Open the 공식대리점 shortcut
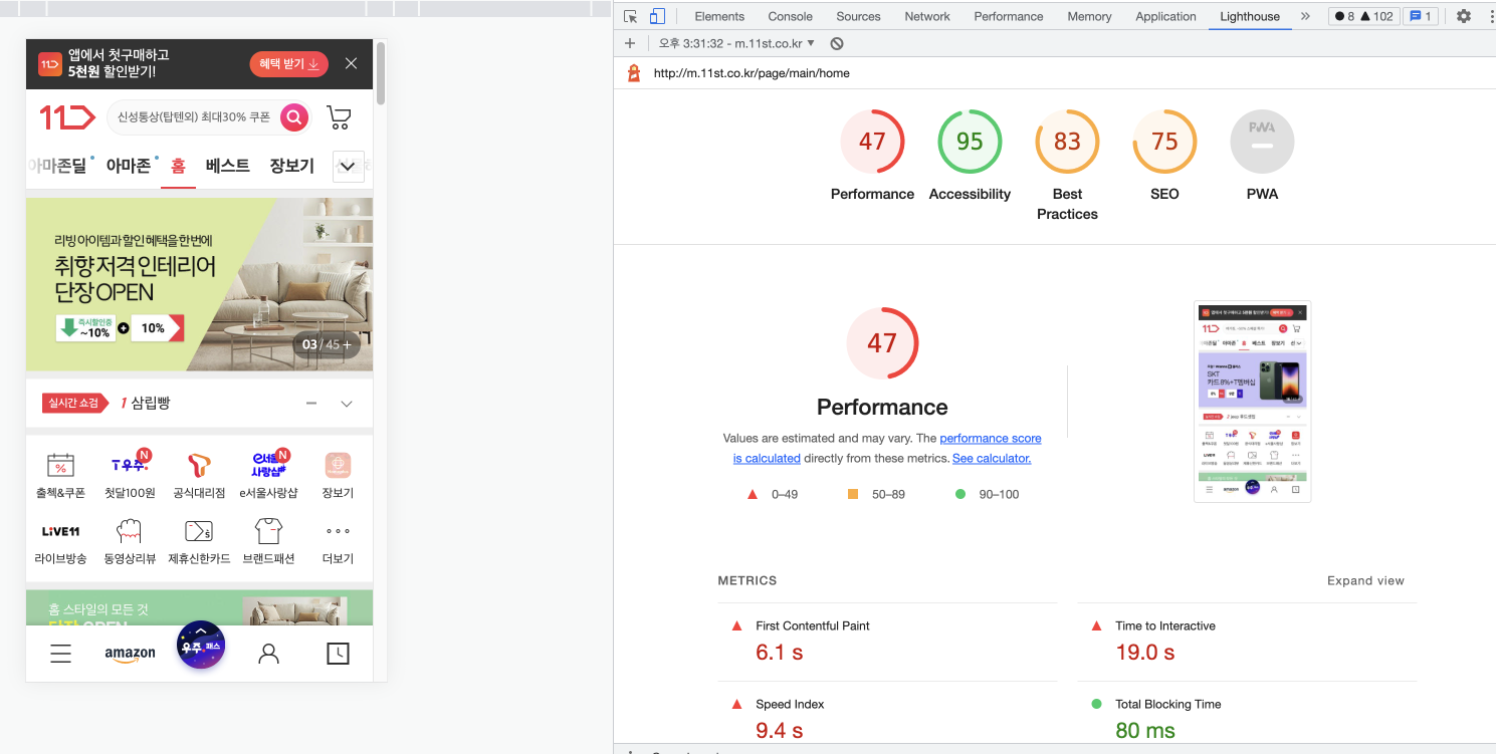 [199, 475]
